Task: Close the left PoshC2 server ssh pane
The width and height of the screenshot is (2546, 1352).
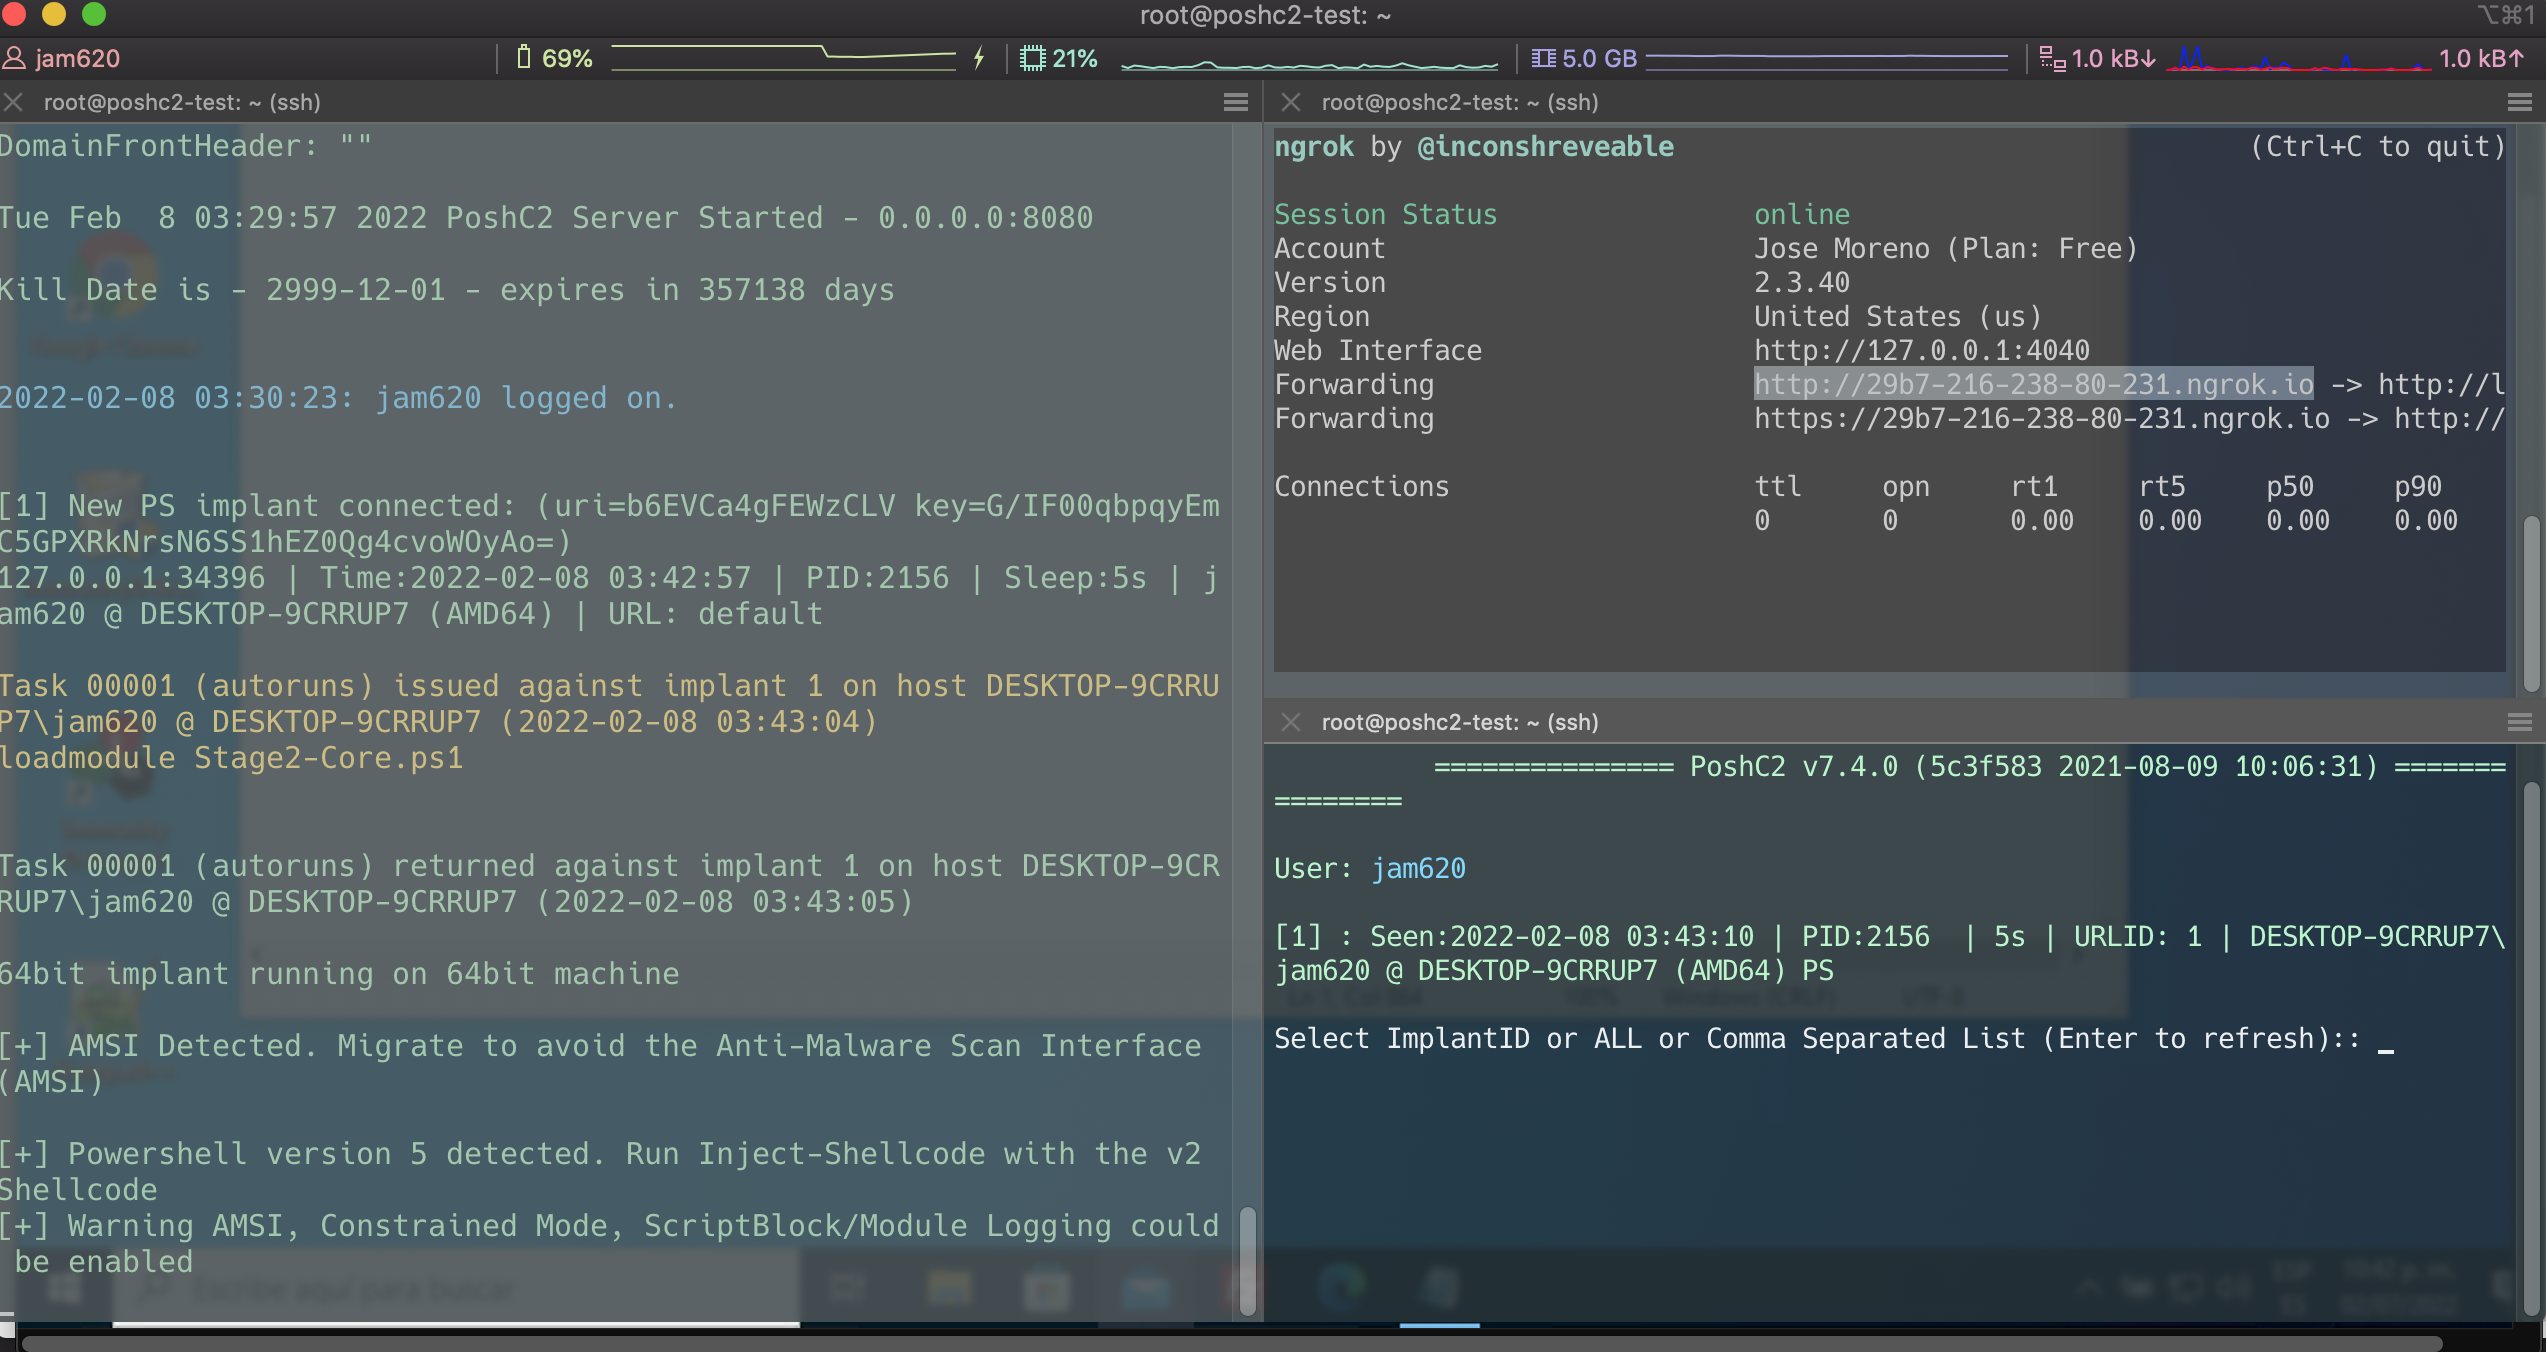Action: click(14, 102)
